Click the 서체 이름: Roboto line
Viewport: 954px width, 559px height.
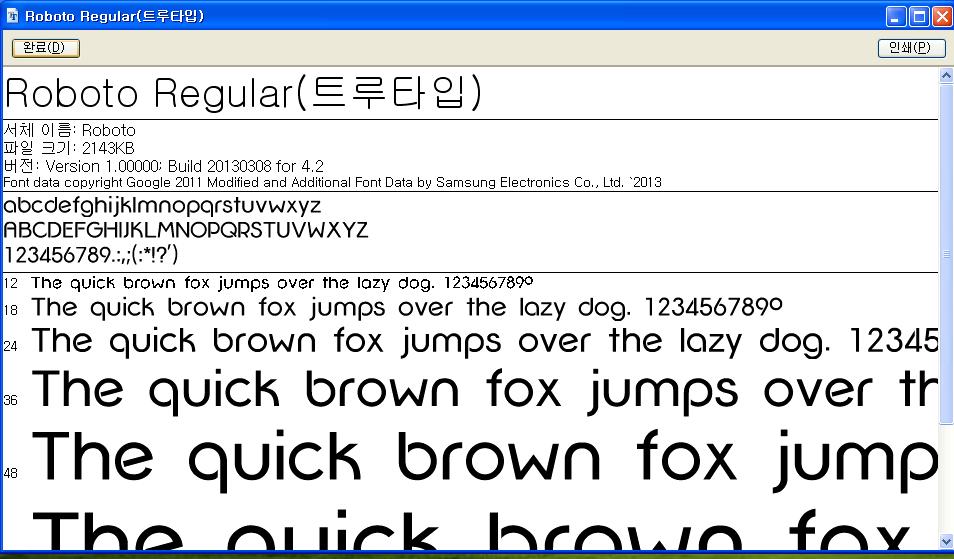(x=70, y=130)
